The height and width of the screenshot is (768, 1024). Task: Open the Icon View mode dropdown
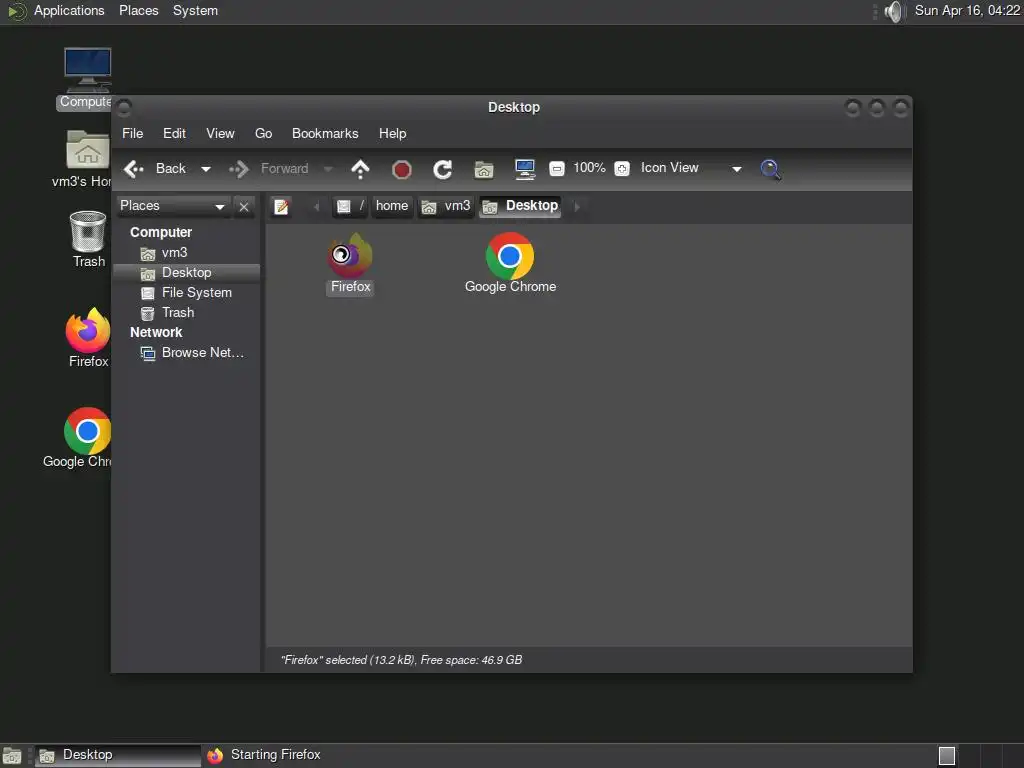pos(690,168)
